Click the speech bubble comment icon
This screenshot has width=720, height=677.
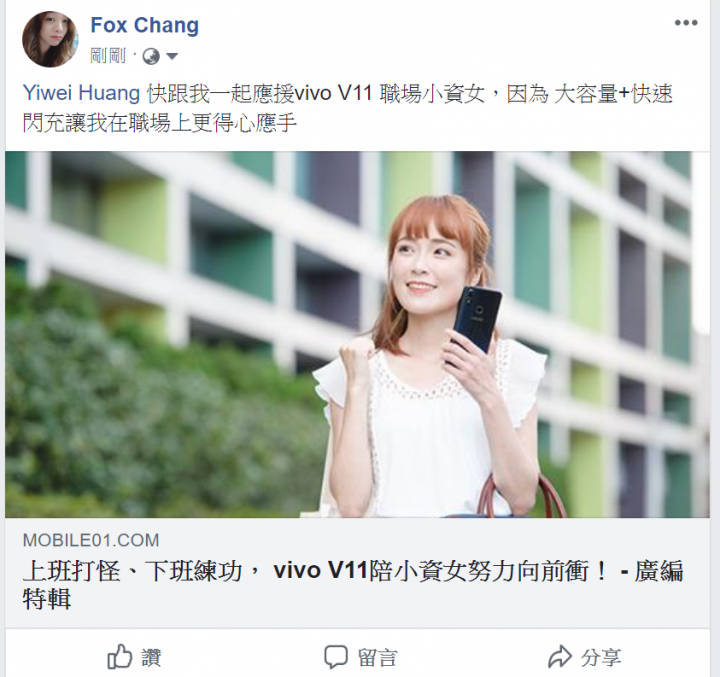tap(336, 657)
